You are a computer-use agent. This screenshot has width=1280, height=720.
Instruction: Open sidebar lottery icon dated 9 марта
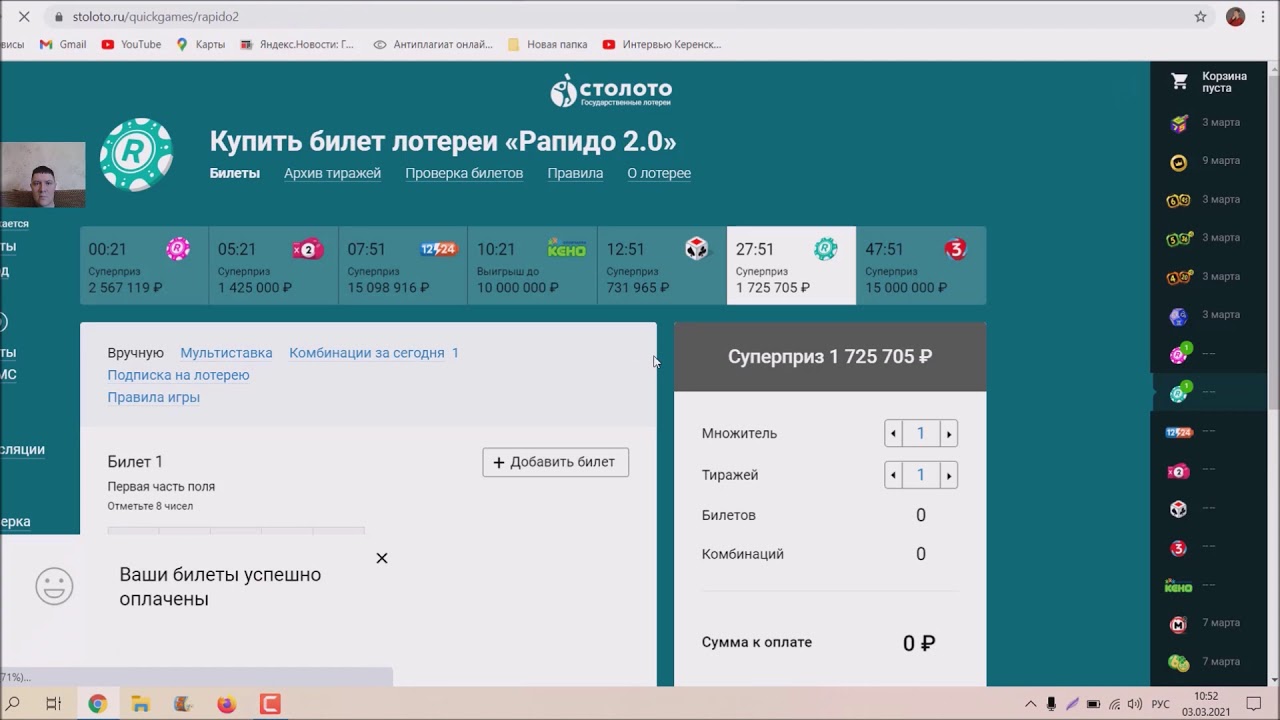point(1179,161)
